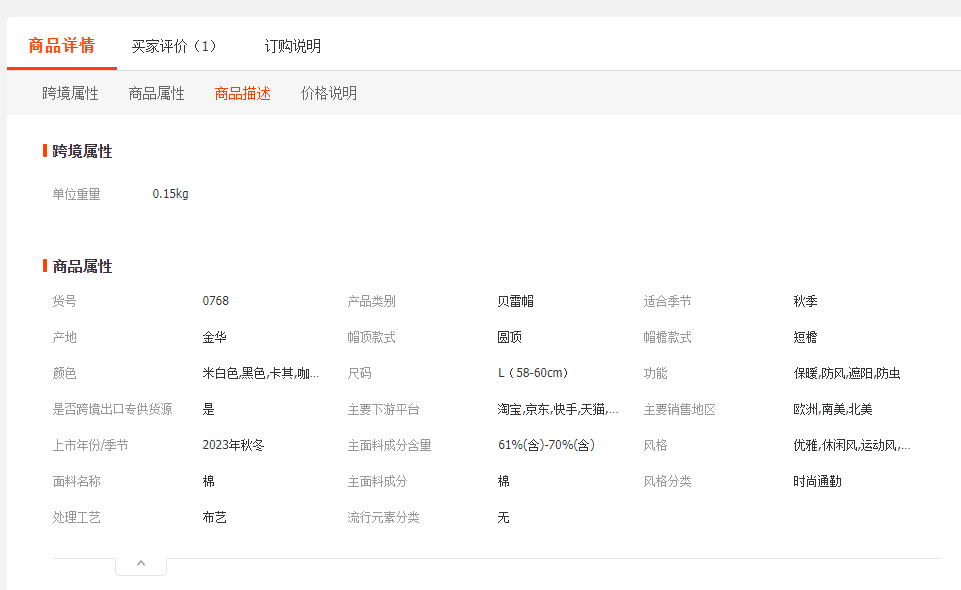
Task: Click the highlighted 商品描述 sub-tab
Action: (242, 93)
